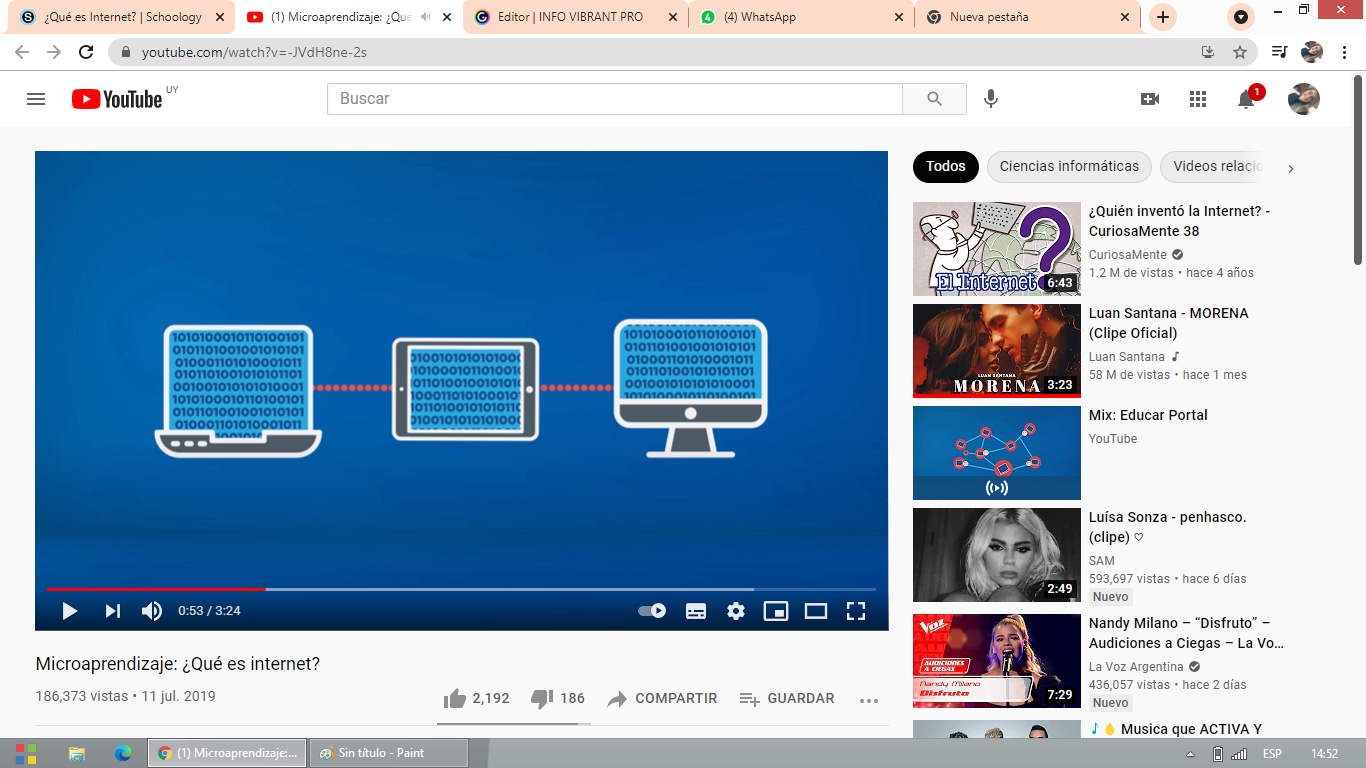This screenshot has height=768, width=1366.
Task: Enable theater mode
Action: (816, 611)
